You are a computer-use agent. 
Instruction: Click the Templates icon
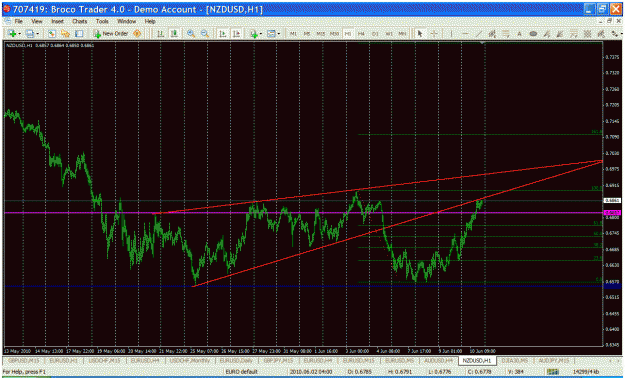pos(271,34)
